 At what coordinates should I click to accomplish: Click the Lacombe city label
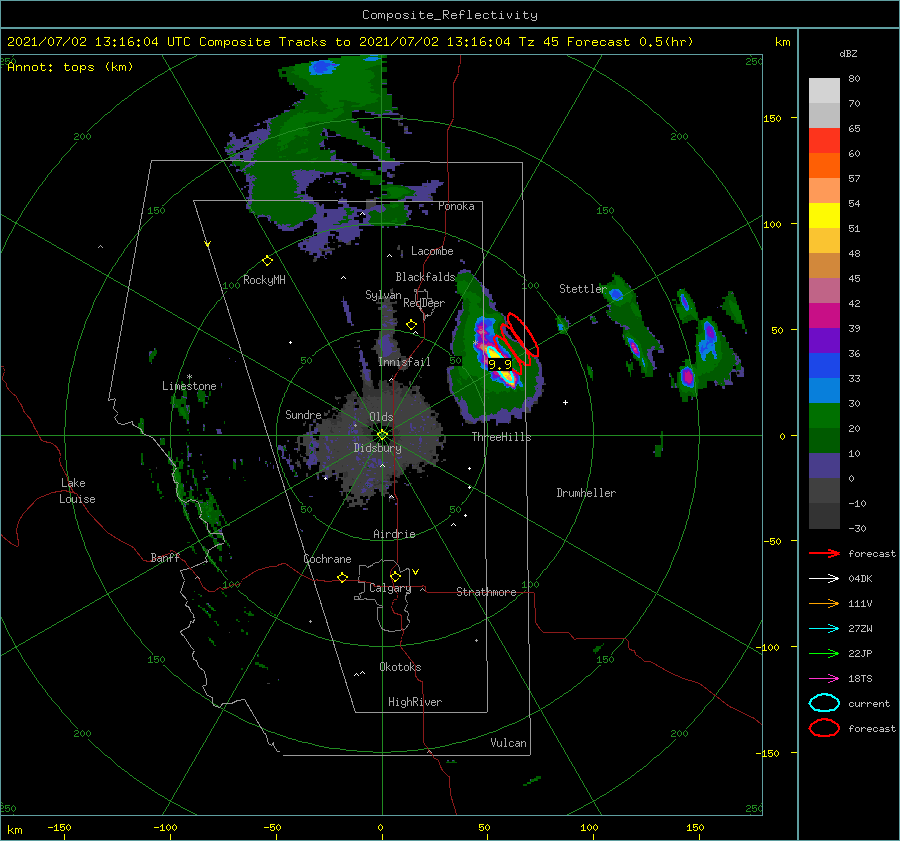pyautogui.click(x=432, y=251)
